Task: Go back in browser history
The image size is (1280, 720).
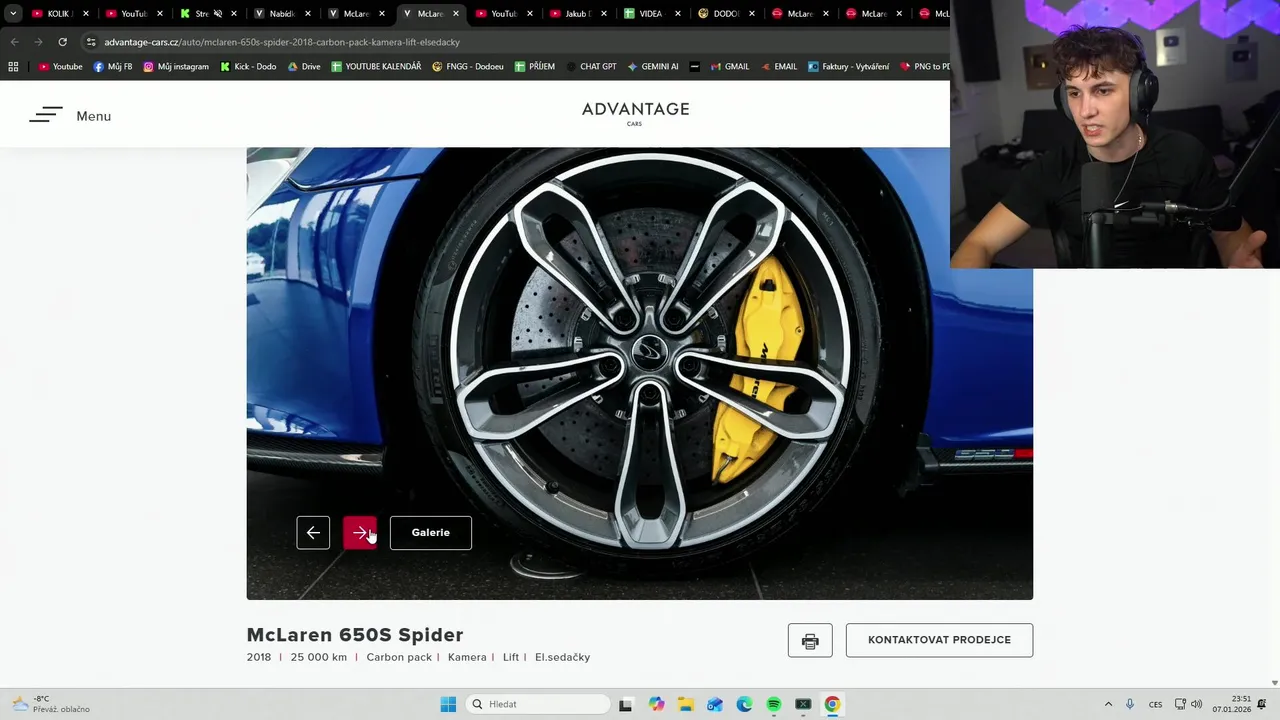Action: [x=14, y=42]
